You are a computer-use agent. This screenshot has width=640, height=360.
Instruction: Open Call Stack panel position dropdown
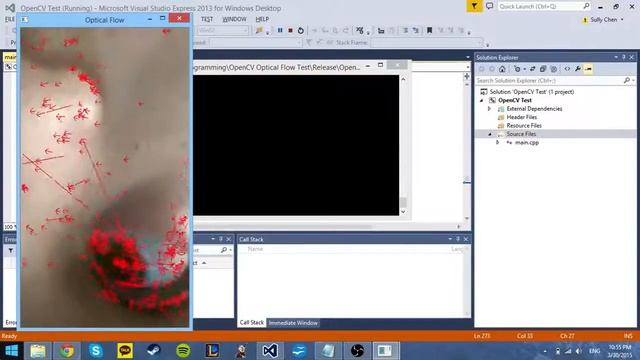(x=450, y=239)
